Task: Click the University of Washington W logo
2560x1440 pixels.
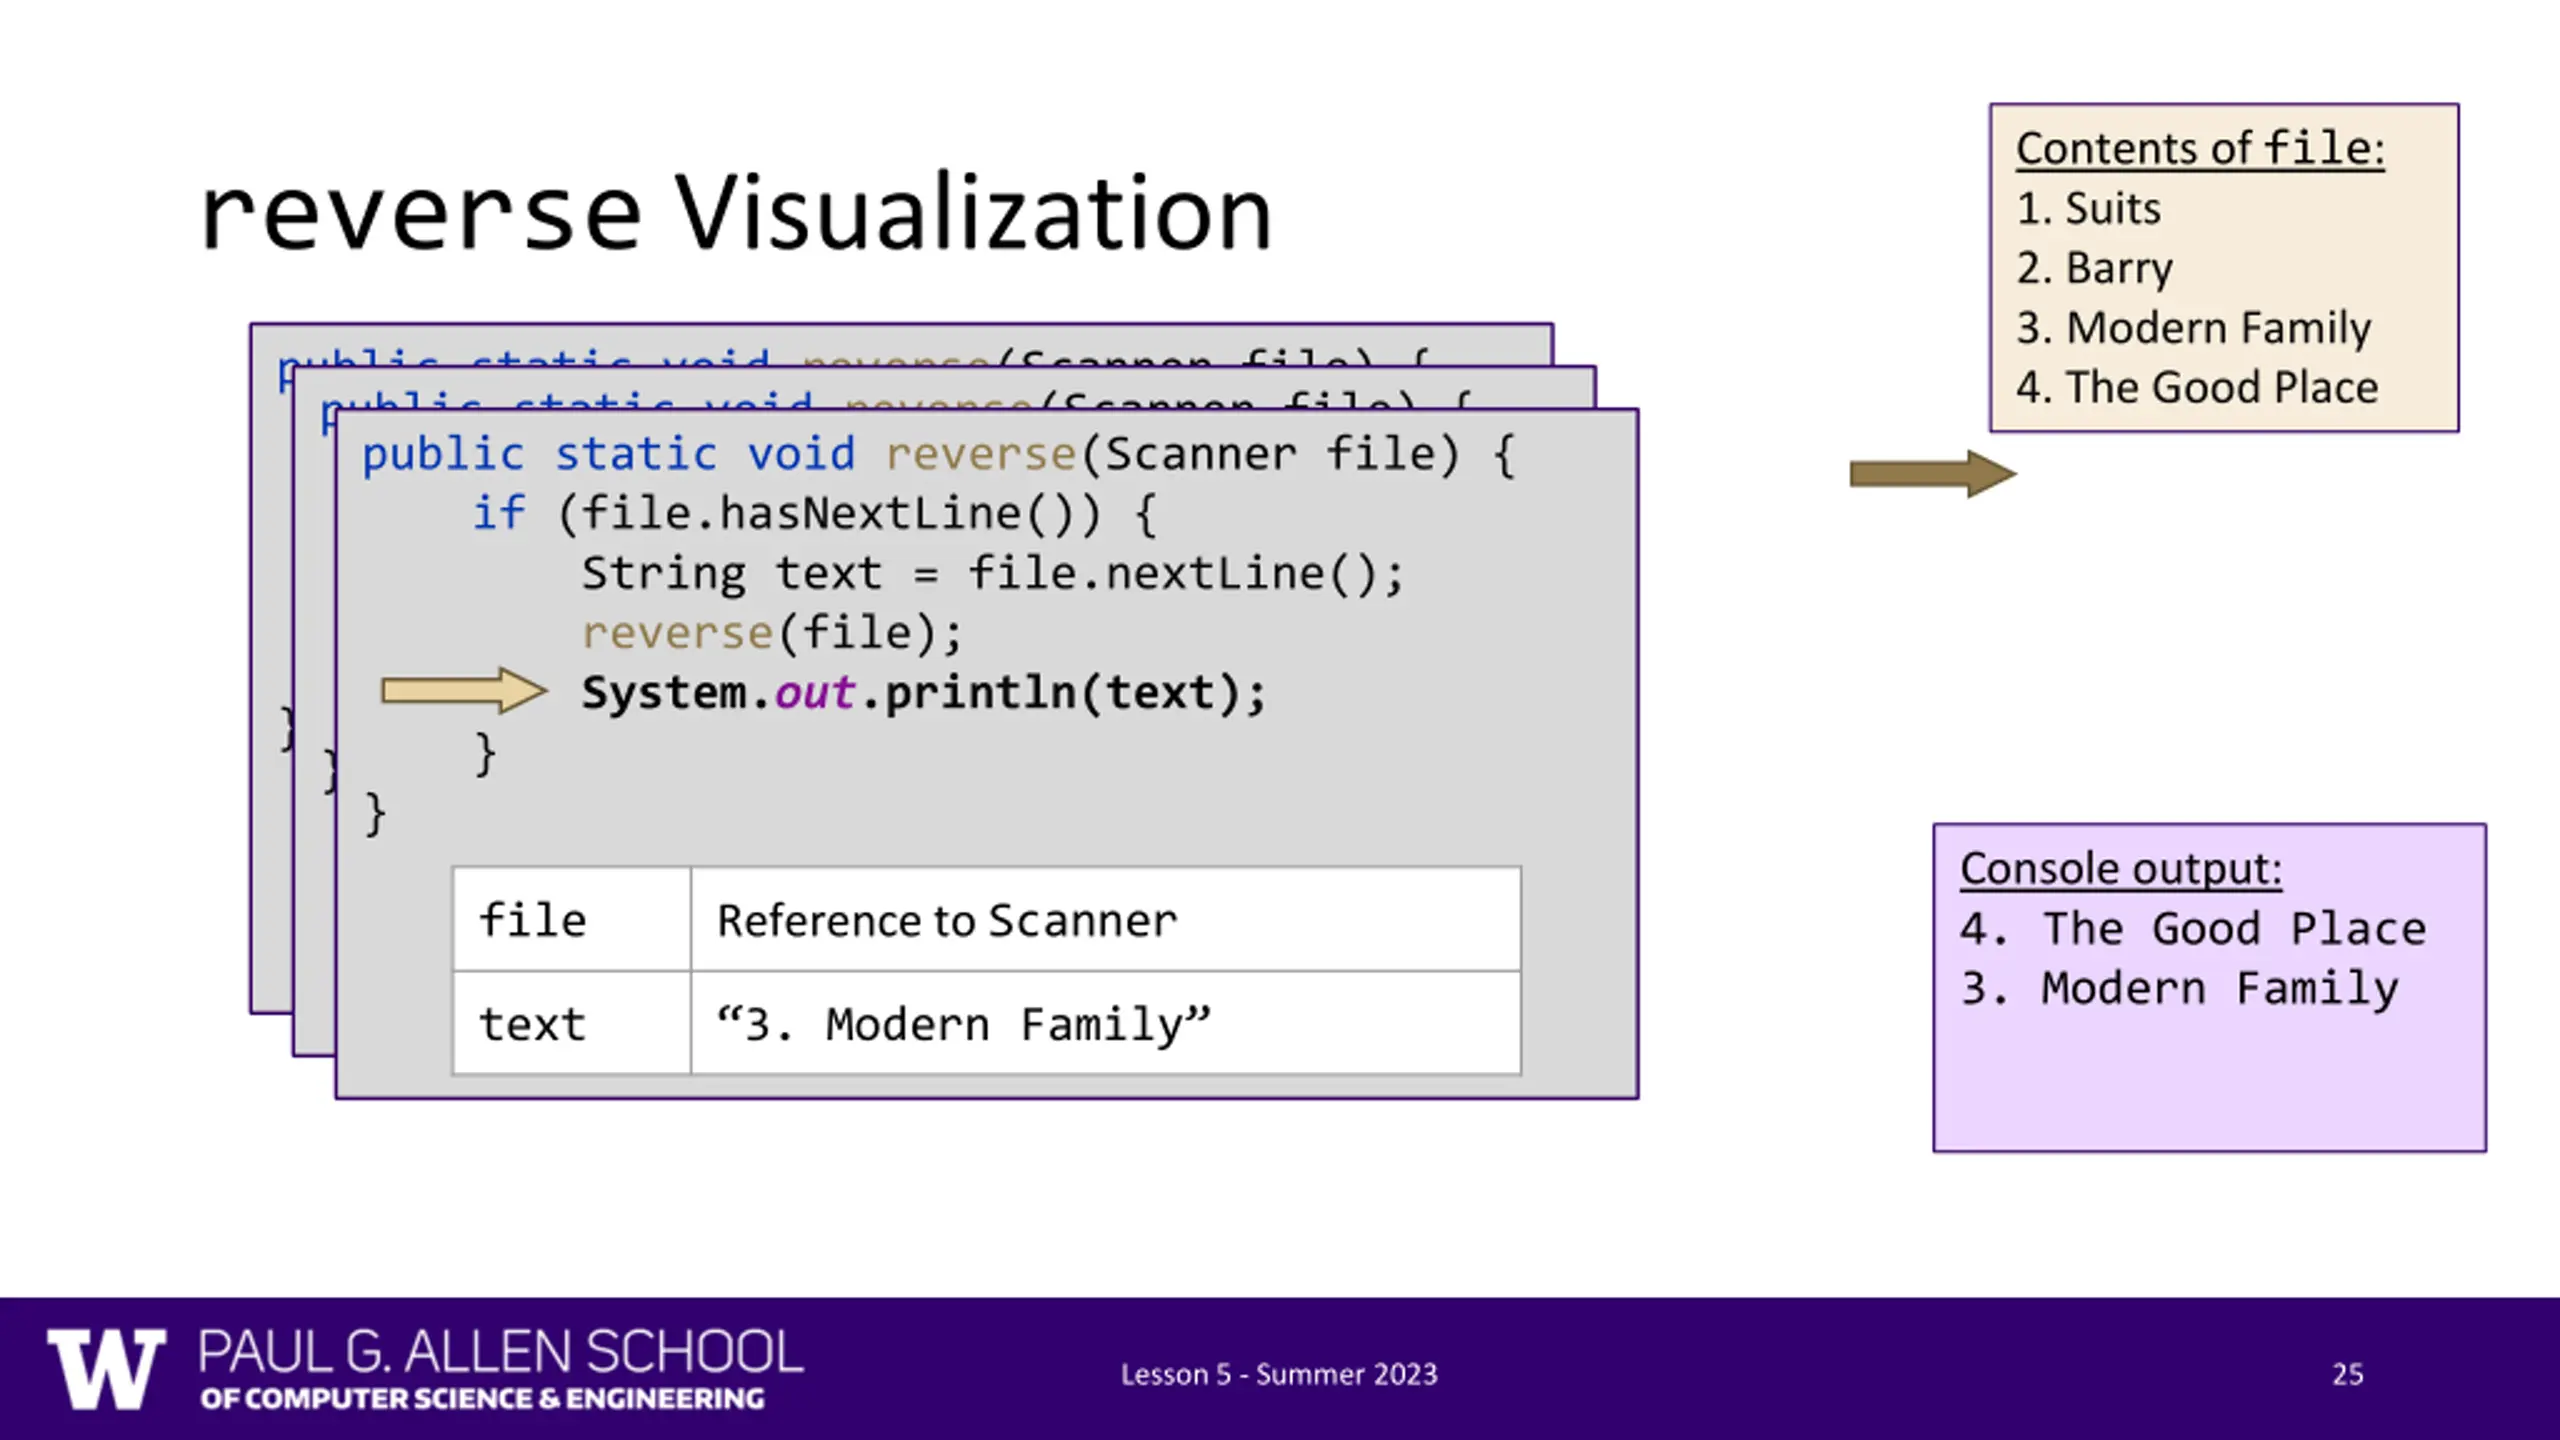Action: 106,1369
